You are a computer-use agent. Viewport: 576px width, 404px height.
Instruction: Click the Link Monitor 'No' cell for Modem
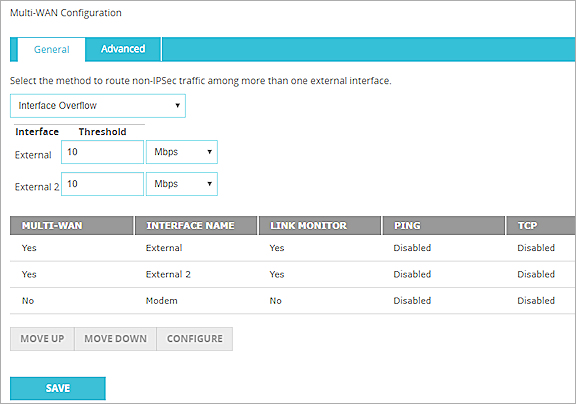click(276, 301)
